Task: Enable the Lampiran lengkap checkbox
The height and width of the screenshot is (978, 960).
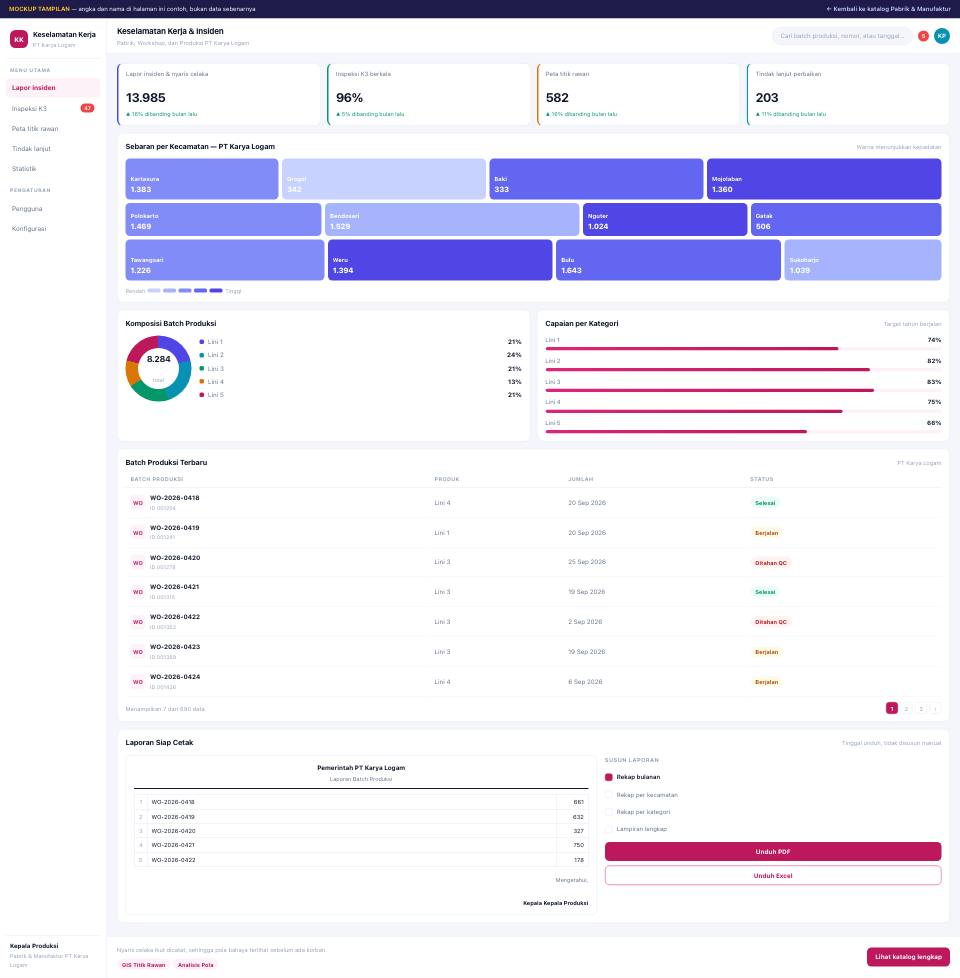Action: click(609, 829)
